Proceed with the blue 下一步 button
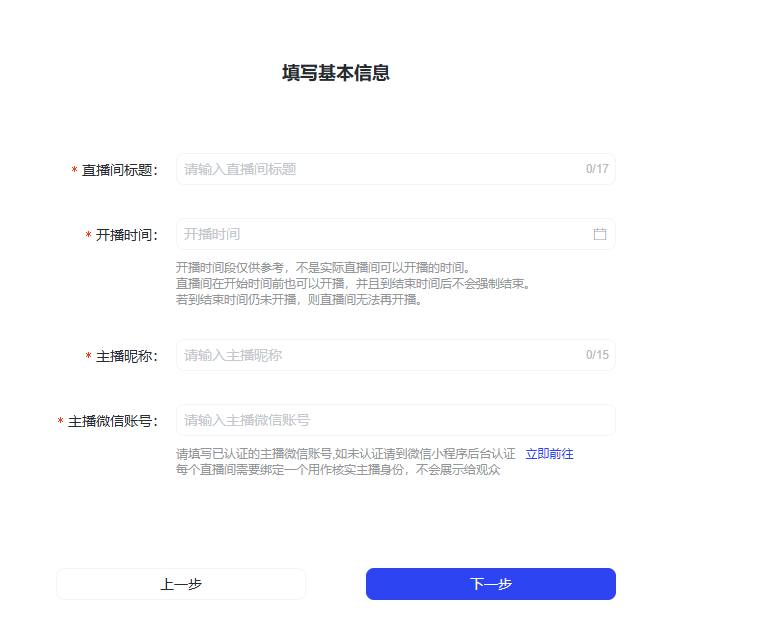The width and height of the screenshot is (769, 638). point(490,584)
